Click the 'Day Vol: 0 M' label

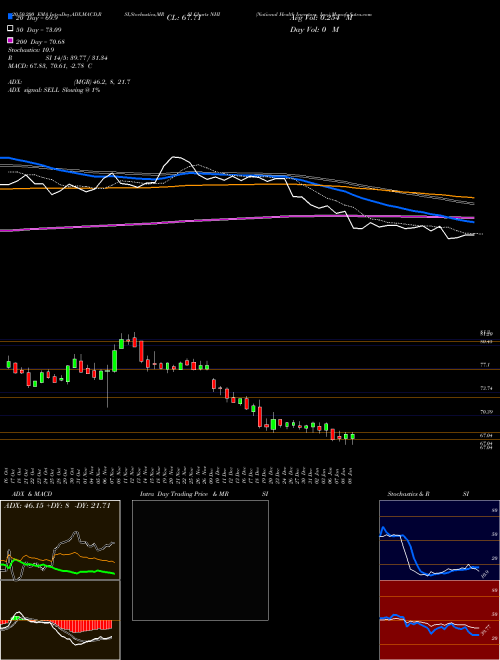[x=314, y=29]
